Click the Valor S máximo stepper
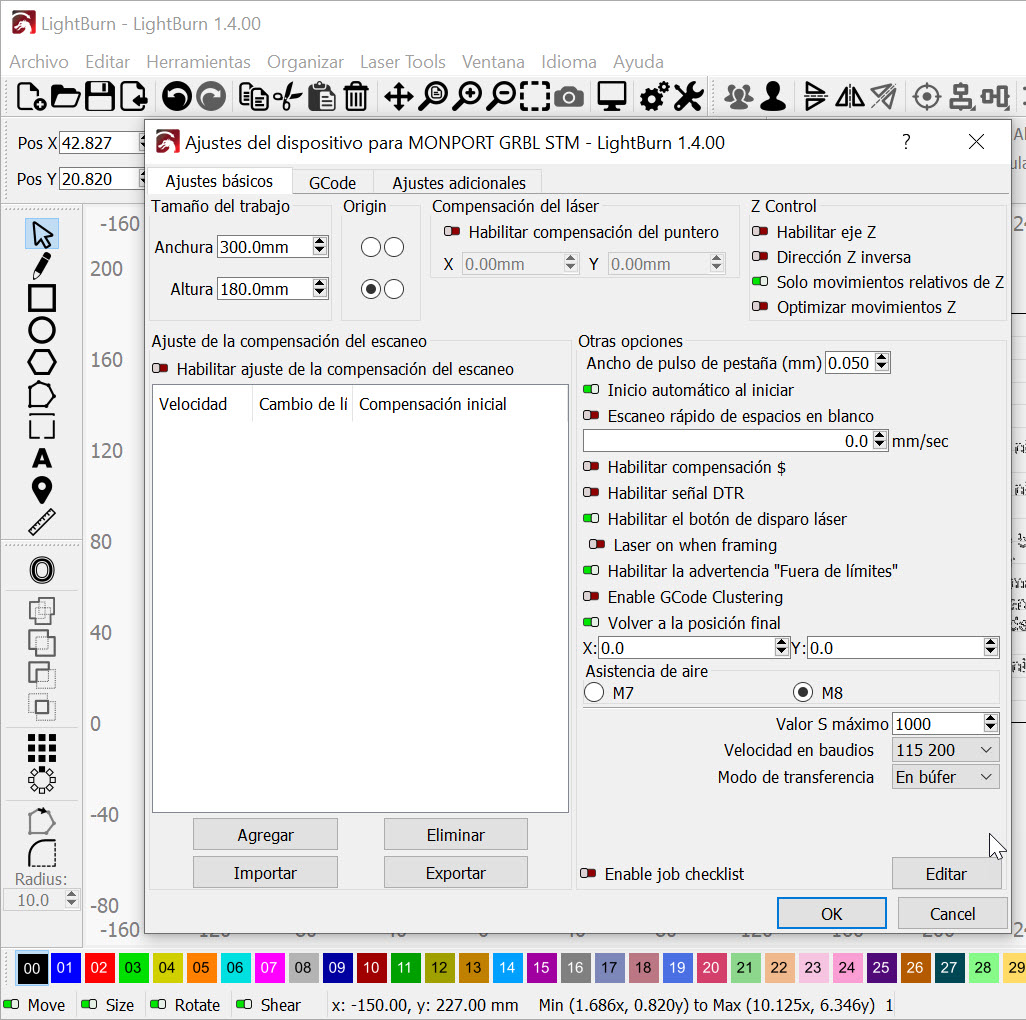This screenshot has width=1026, height=1020. click(x=991, y=724)
